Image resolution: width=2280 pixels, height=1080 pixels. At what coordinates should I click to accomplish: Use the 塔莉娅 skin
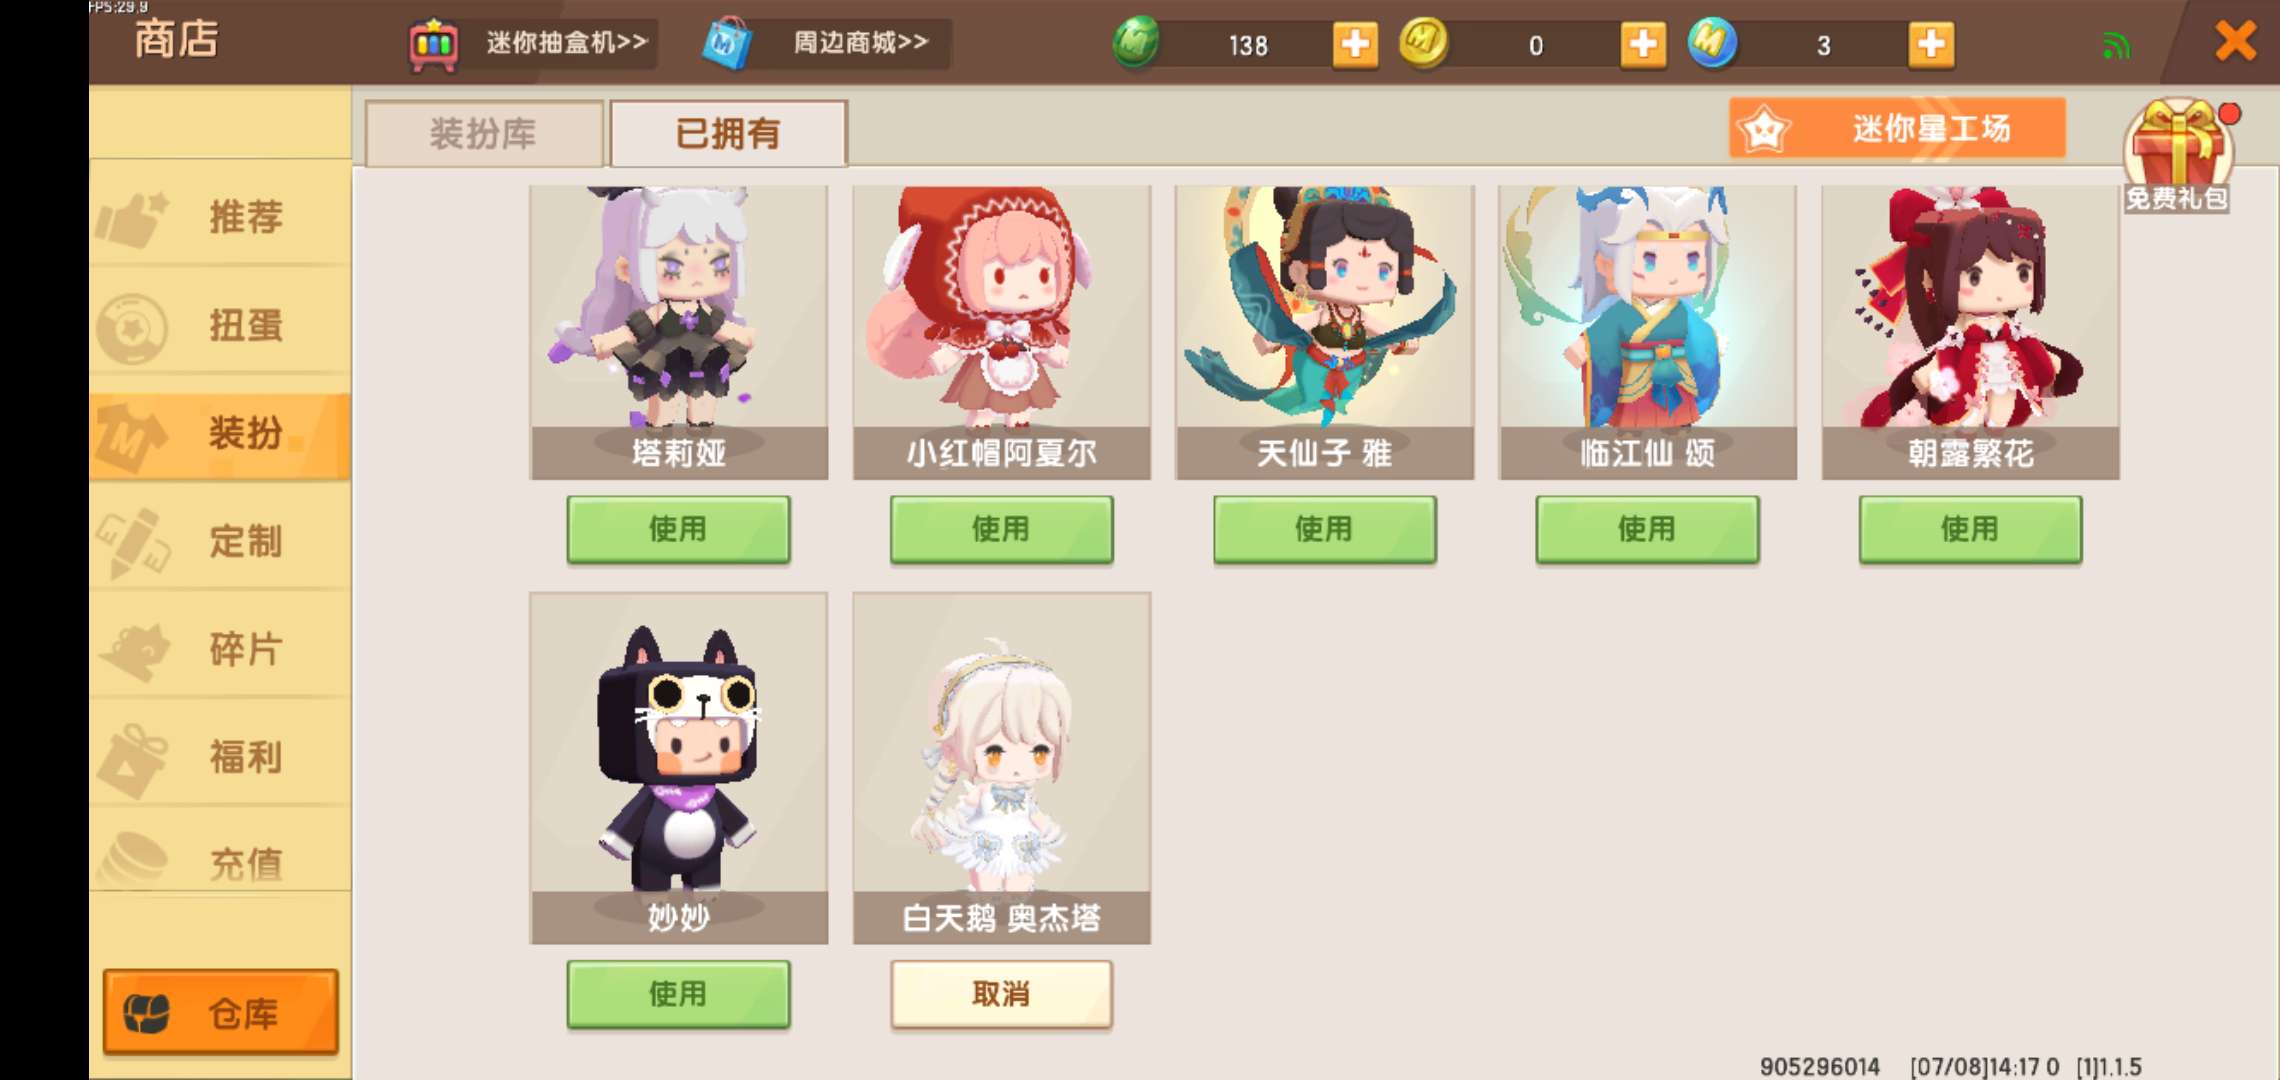678,529
